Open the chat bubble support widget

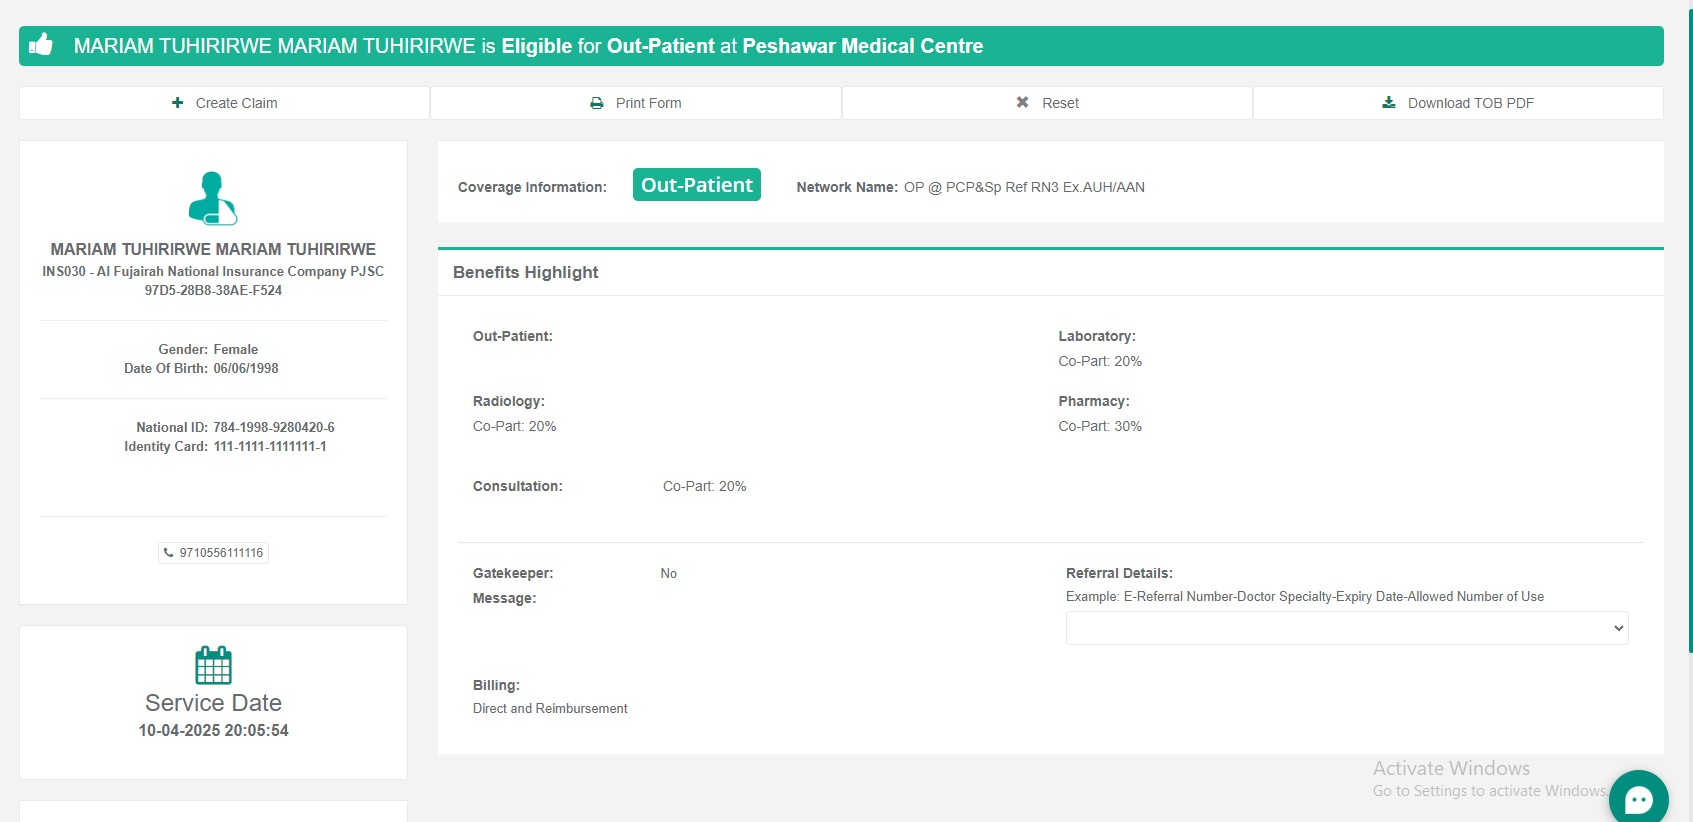point(1638,798)
